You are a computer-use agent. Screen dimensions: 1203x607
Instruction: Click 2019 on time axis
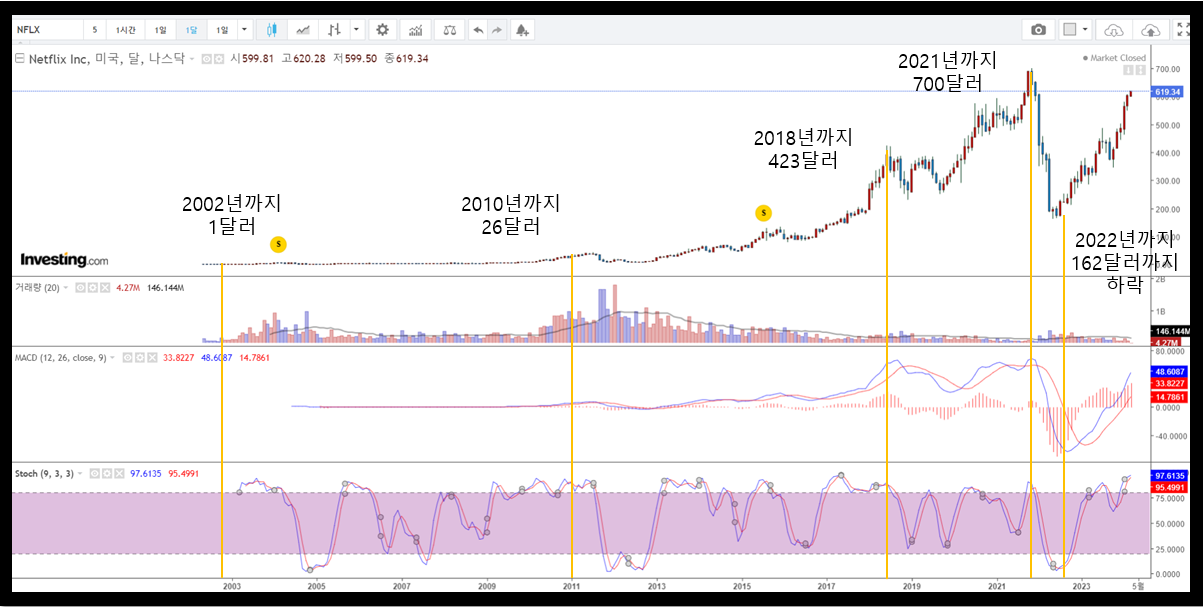pyautogui.click(x=912, y=585)
